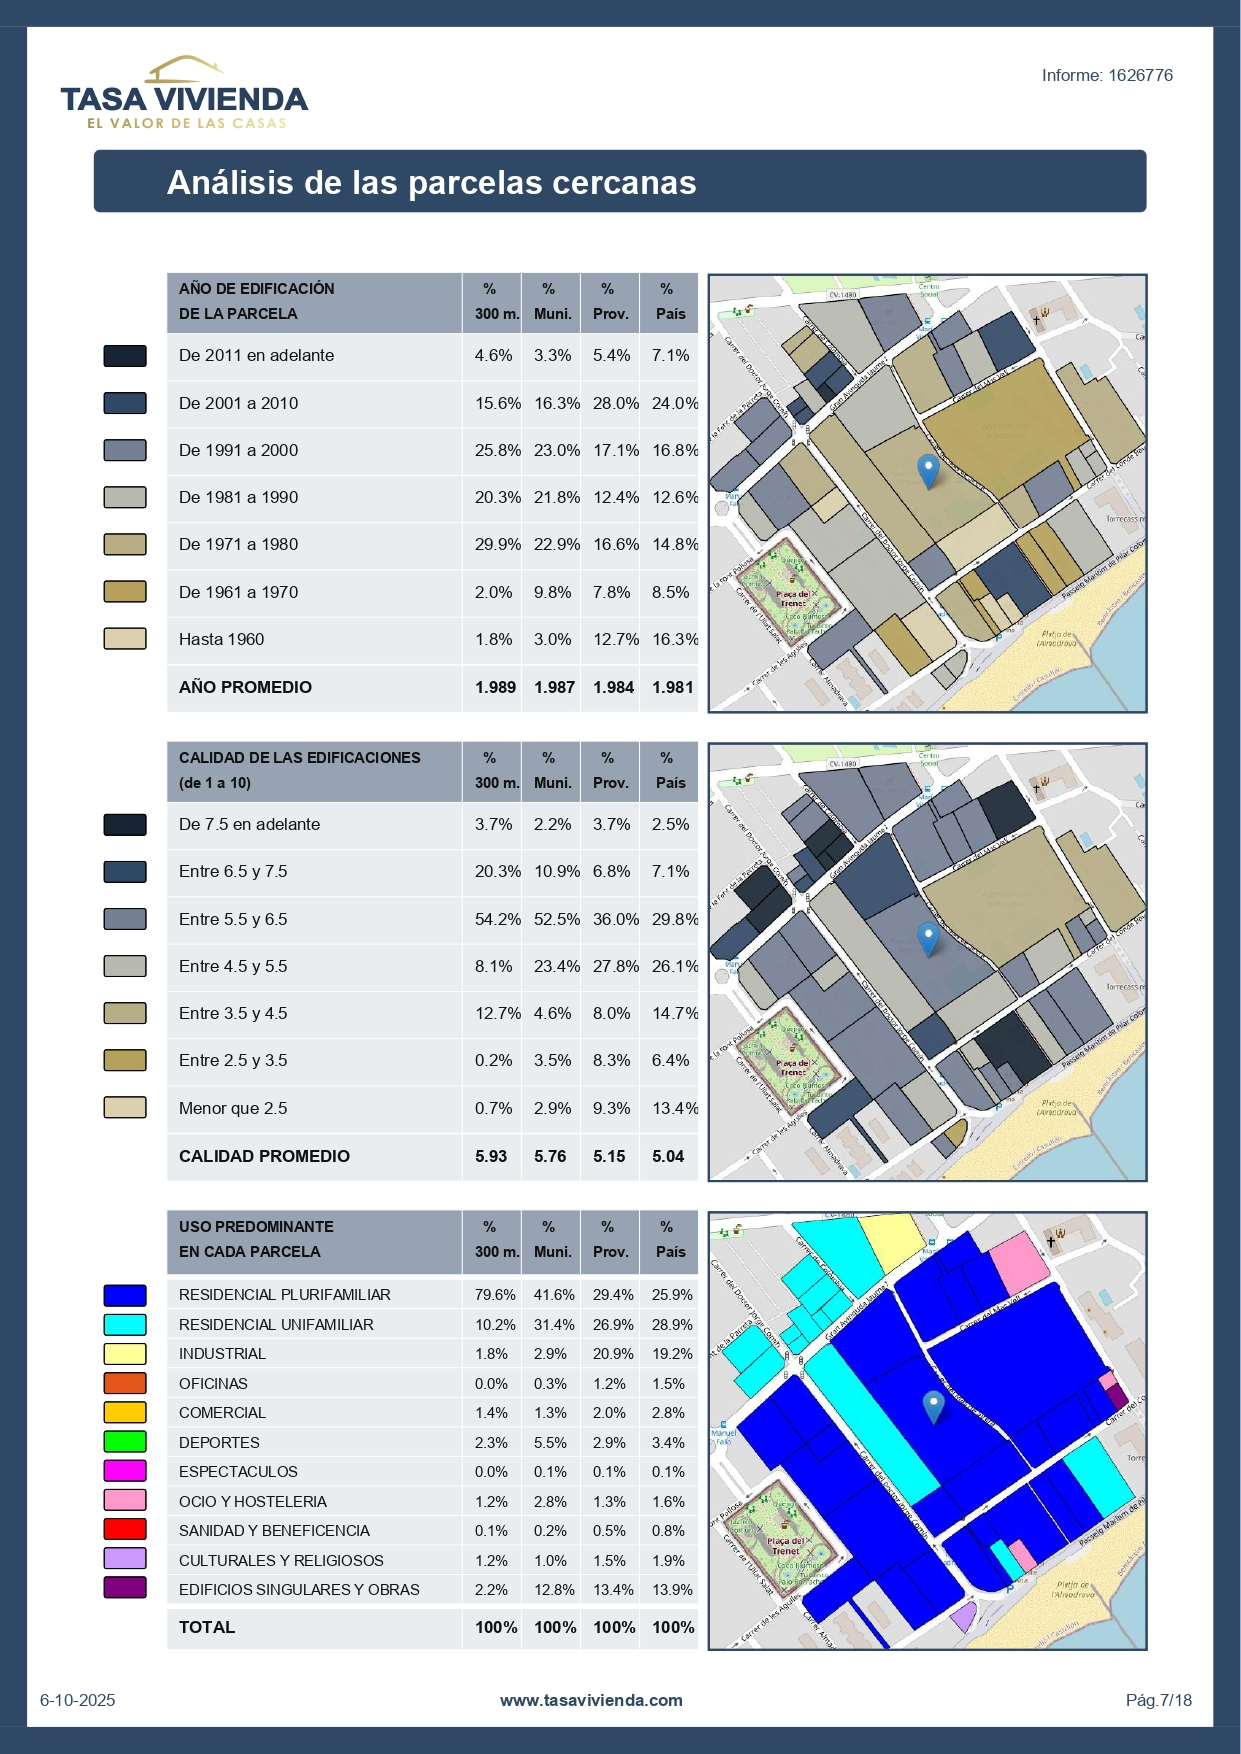Click the purple Edificios Singulares y Obras swatch

(x=125, y=1589)
